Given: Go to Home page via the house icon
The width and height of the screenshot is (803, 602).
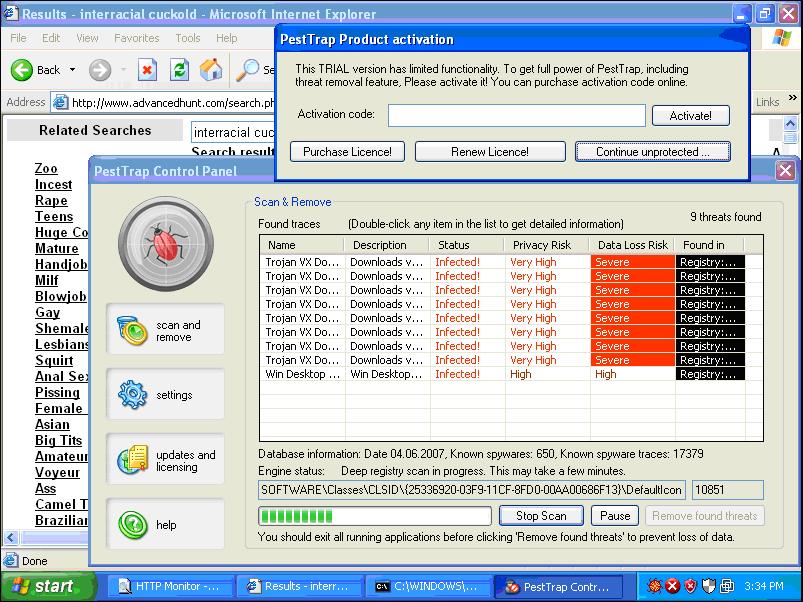Looking at the screenshot, I should (211, 70).
